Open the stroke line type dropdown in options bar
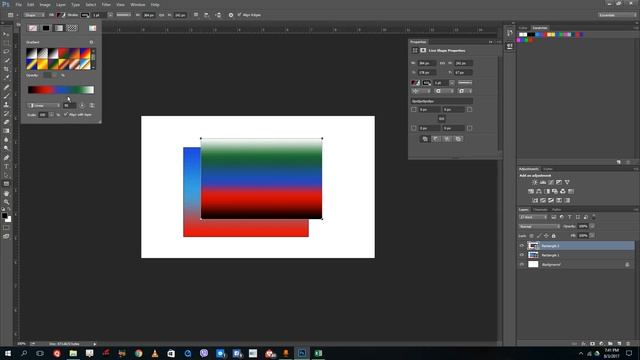 click(124, 15)
